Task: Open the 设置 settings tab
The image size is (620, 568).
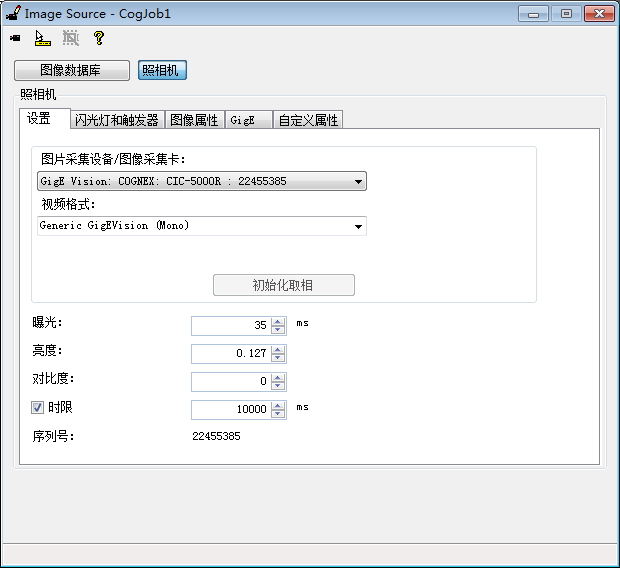Action: click(x=45, y=119)
